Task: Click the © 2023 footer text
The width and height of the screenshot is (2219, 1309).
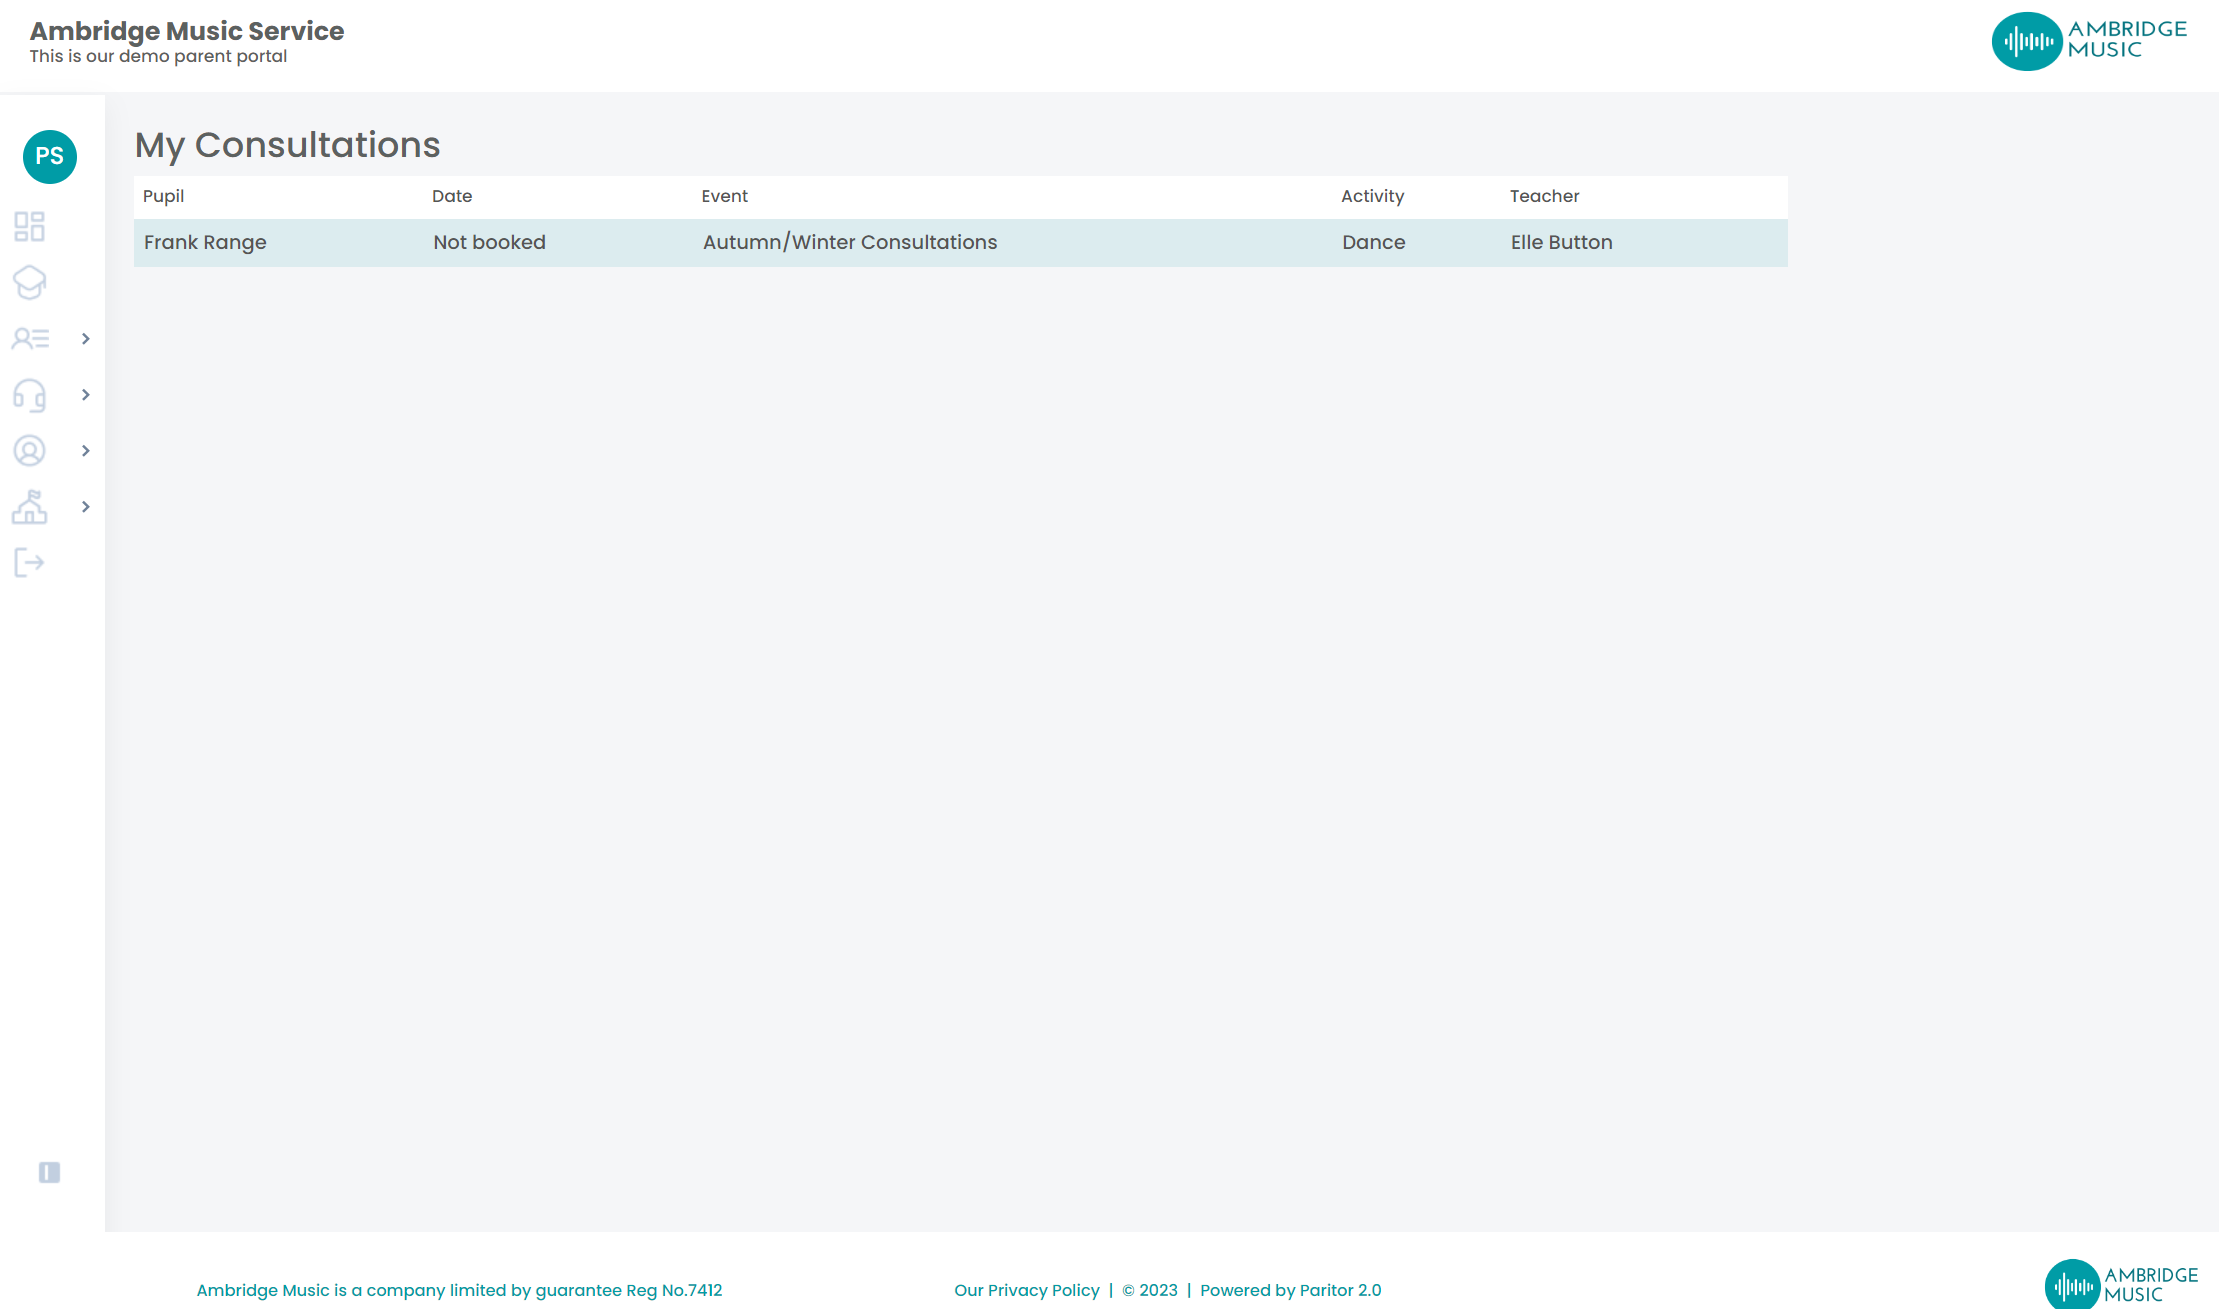Action: [1150, 1290]
